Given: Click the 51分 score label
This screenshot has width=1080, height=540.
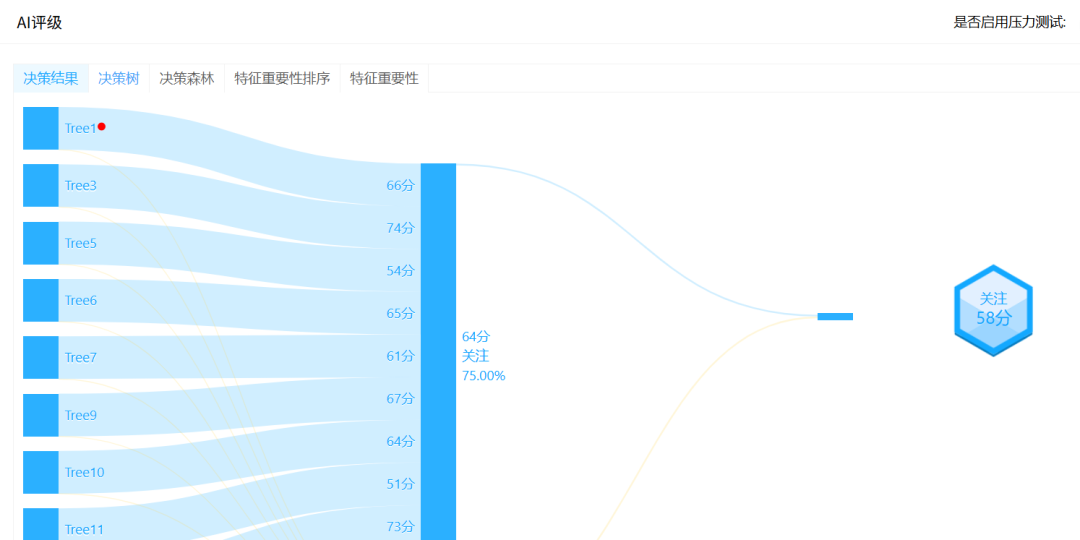Looking at the screenshot, I should coord(400,484).
